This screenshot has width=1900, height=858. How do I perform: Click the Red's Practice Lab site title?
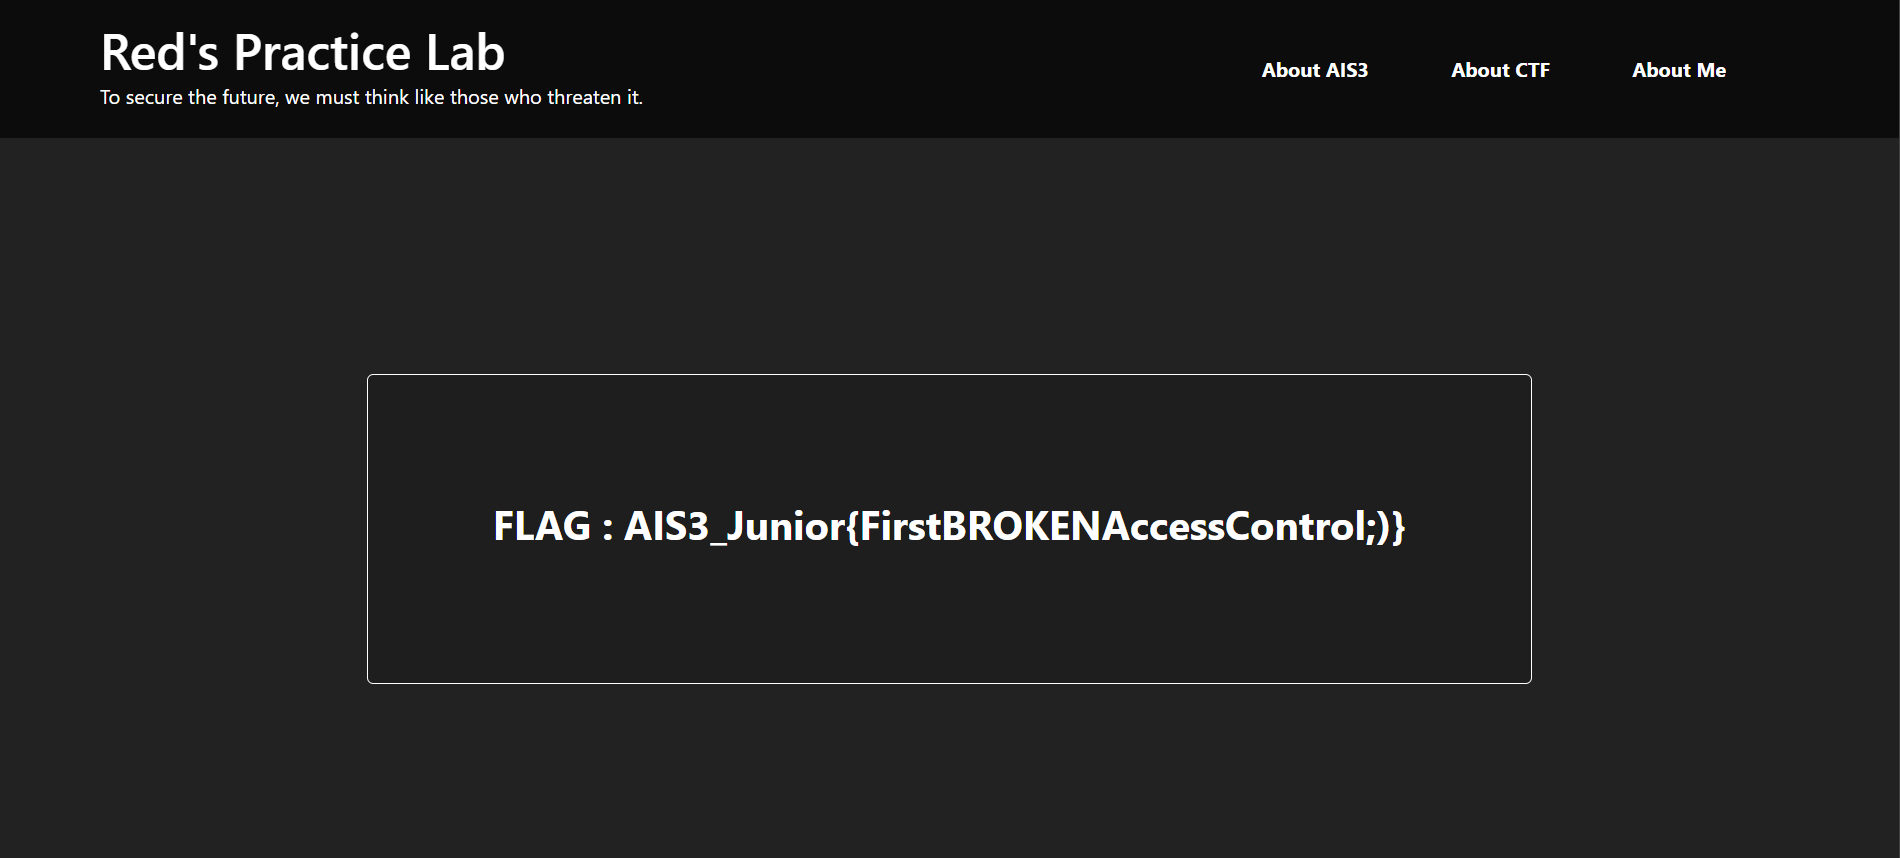tap(302, 52)
